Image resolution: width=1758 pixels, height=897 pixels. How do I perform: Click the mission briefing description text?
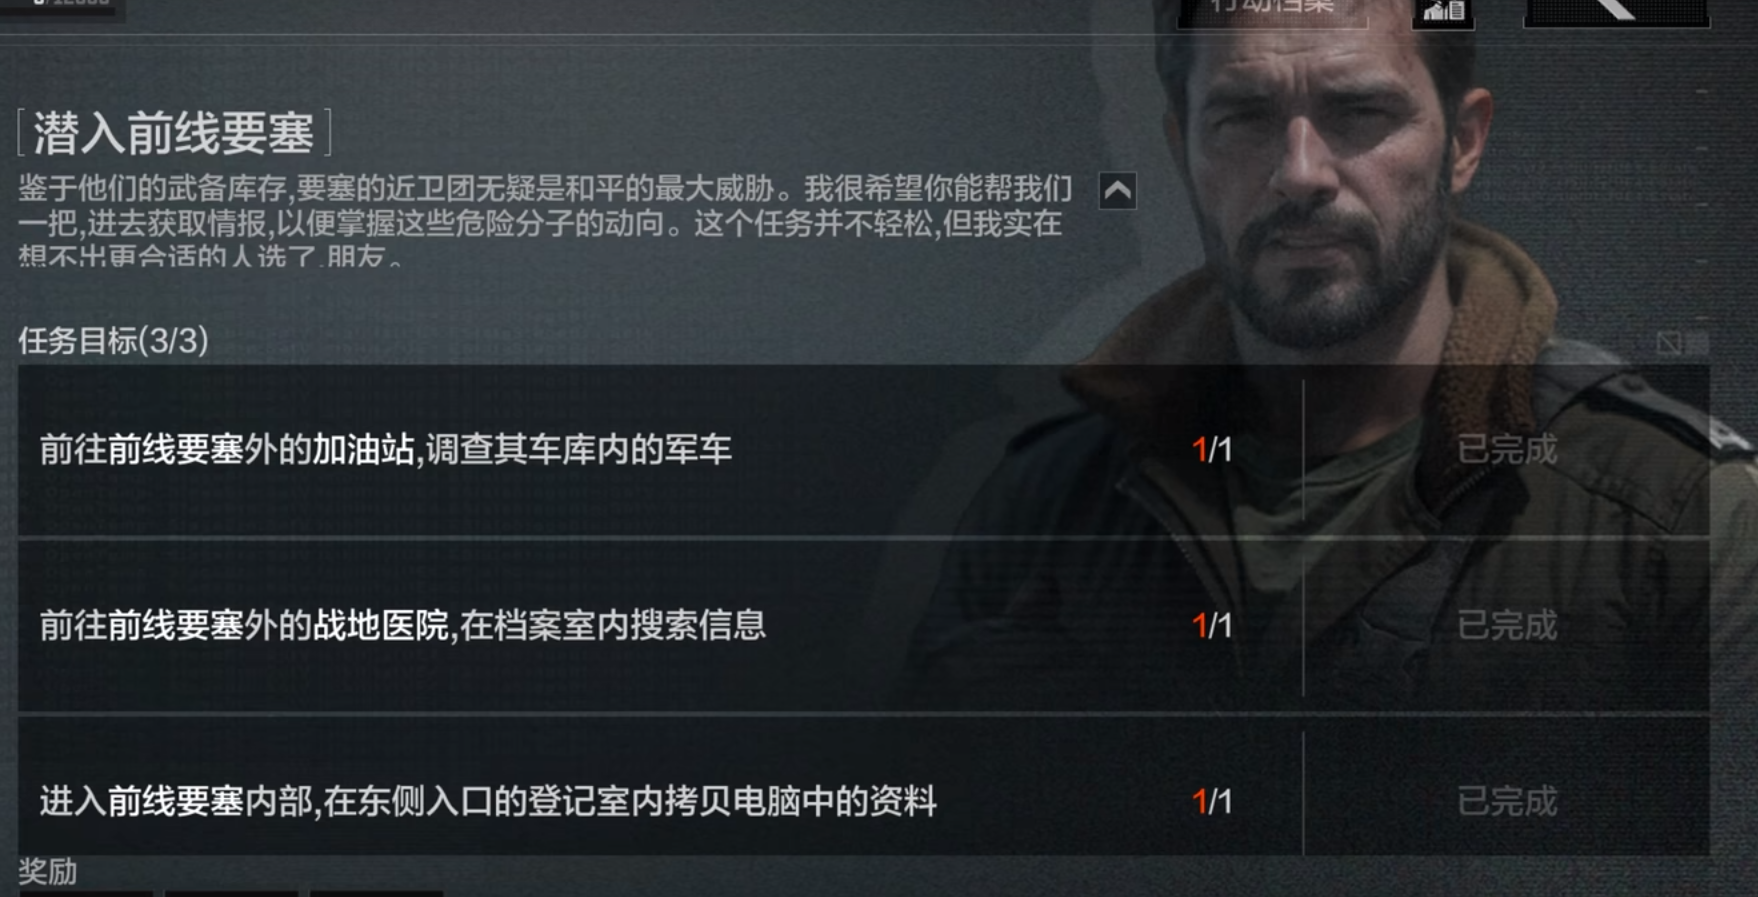pyautogui.click(x=545, y=222)
